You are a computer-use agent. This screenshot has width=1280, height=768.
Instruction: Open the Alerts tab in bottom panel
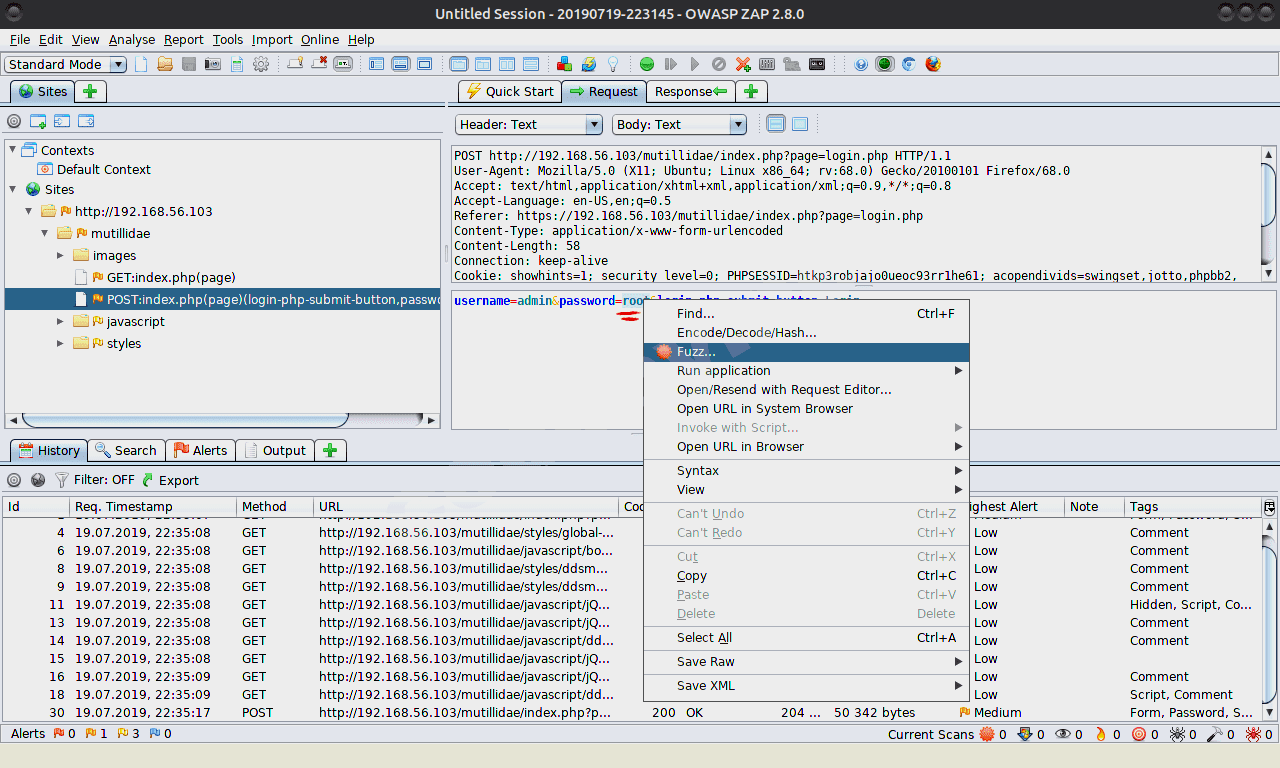[x=200, y=450]
